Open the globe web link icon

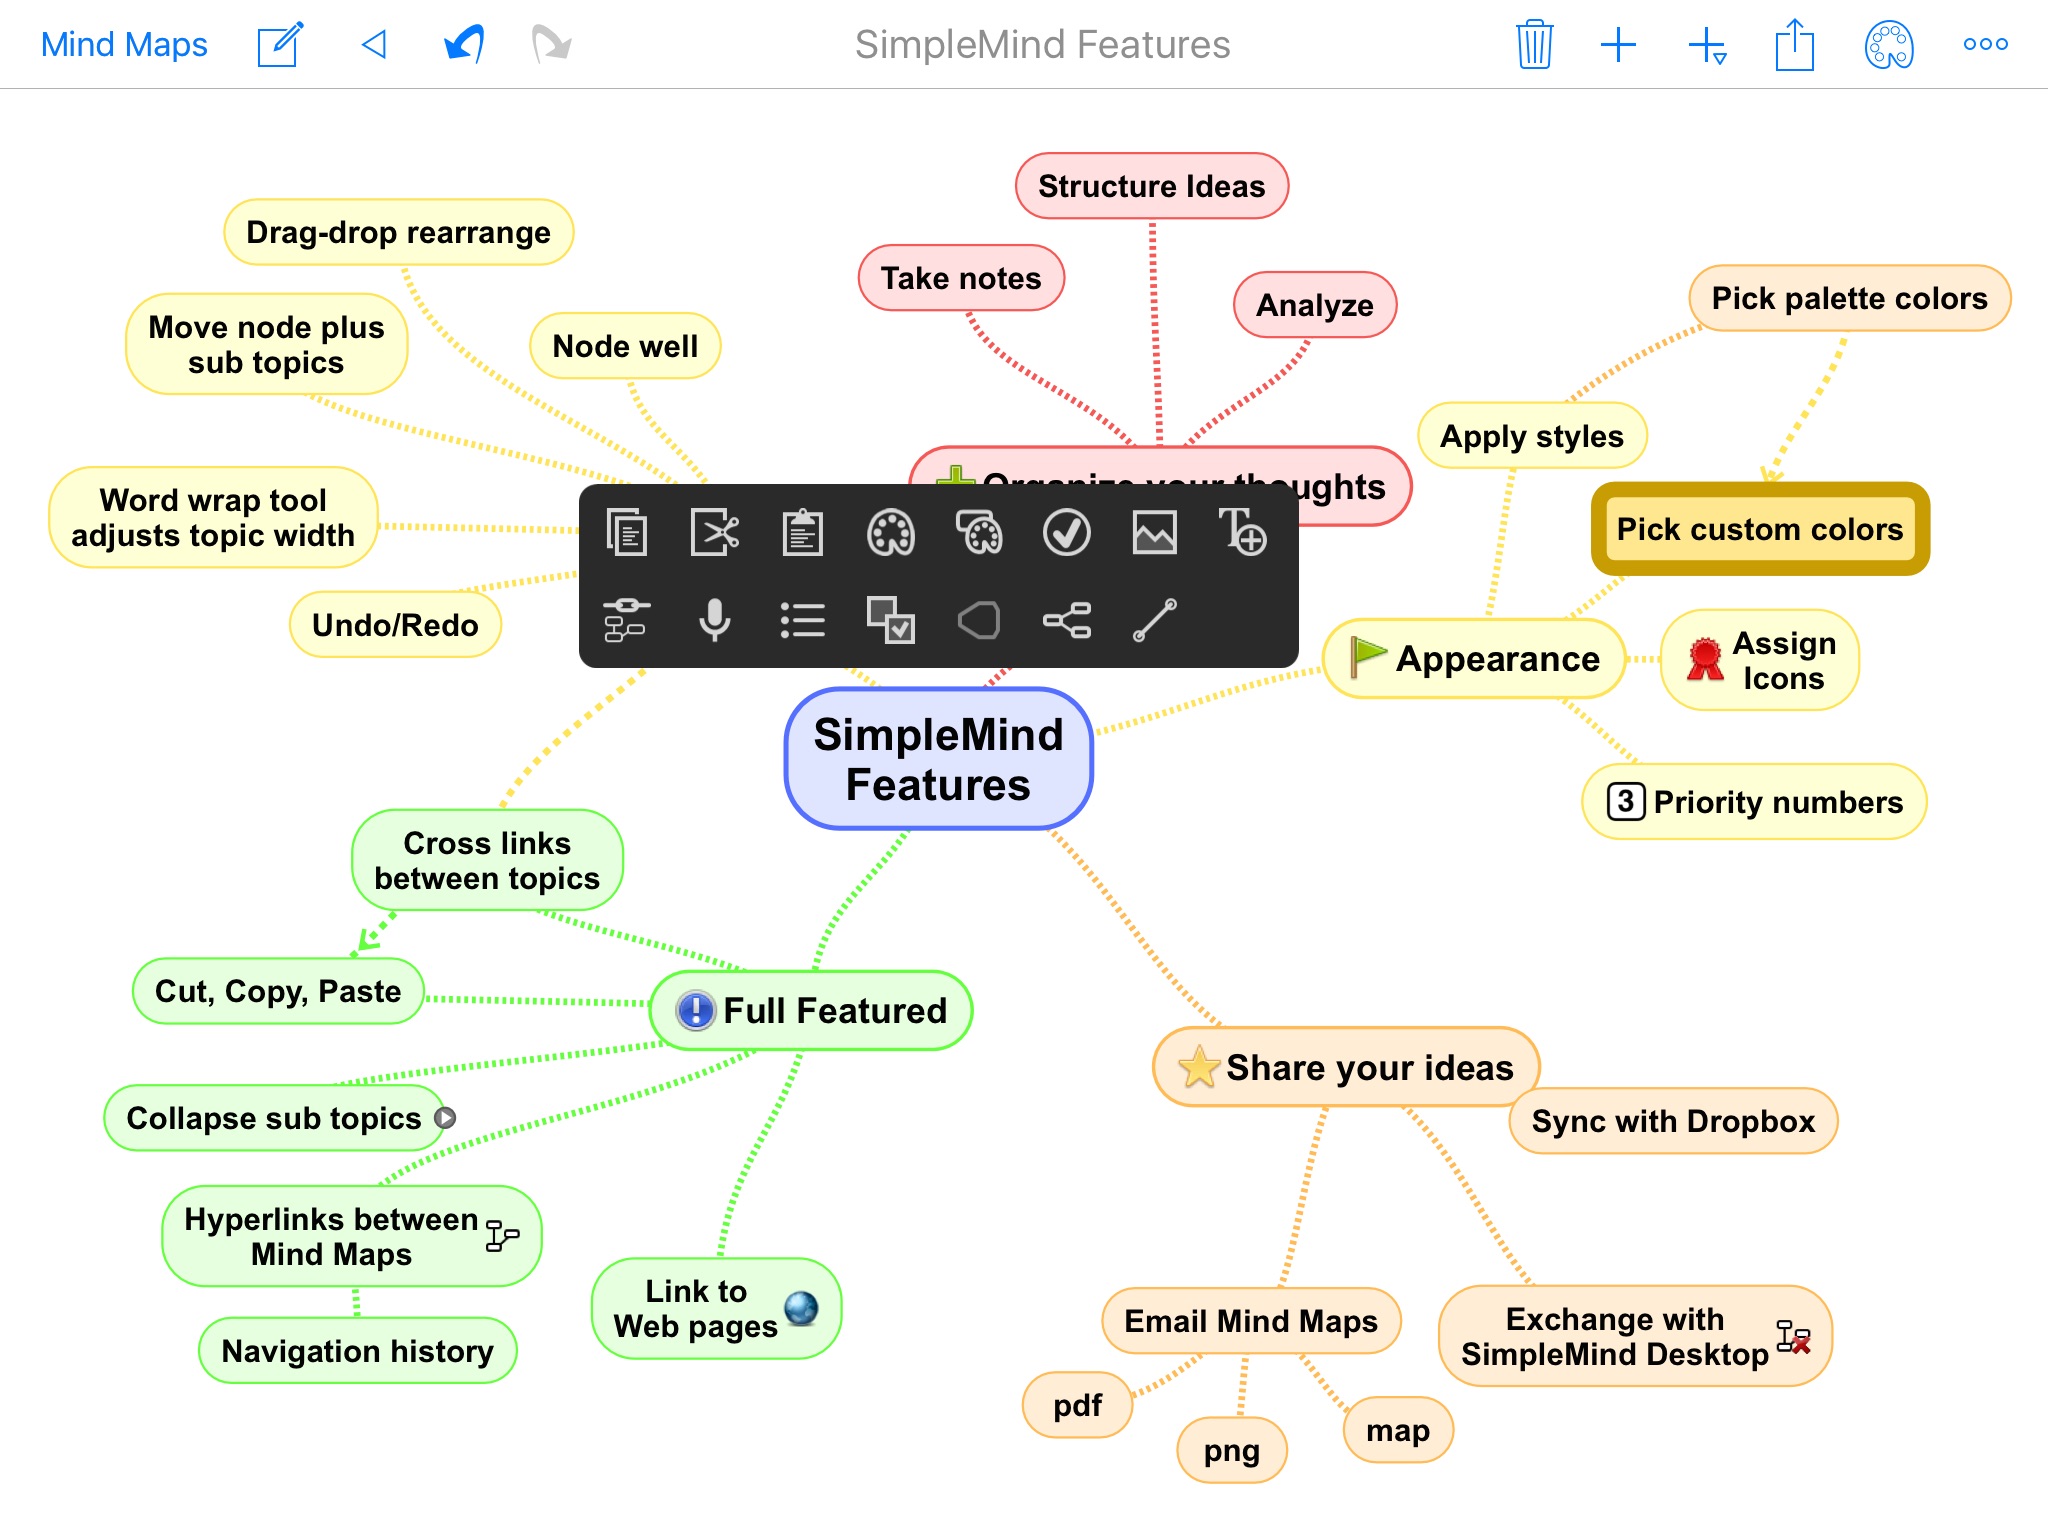coord(802,1308)
